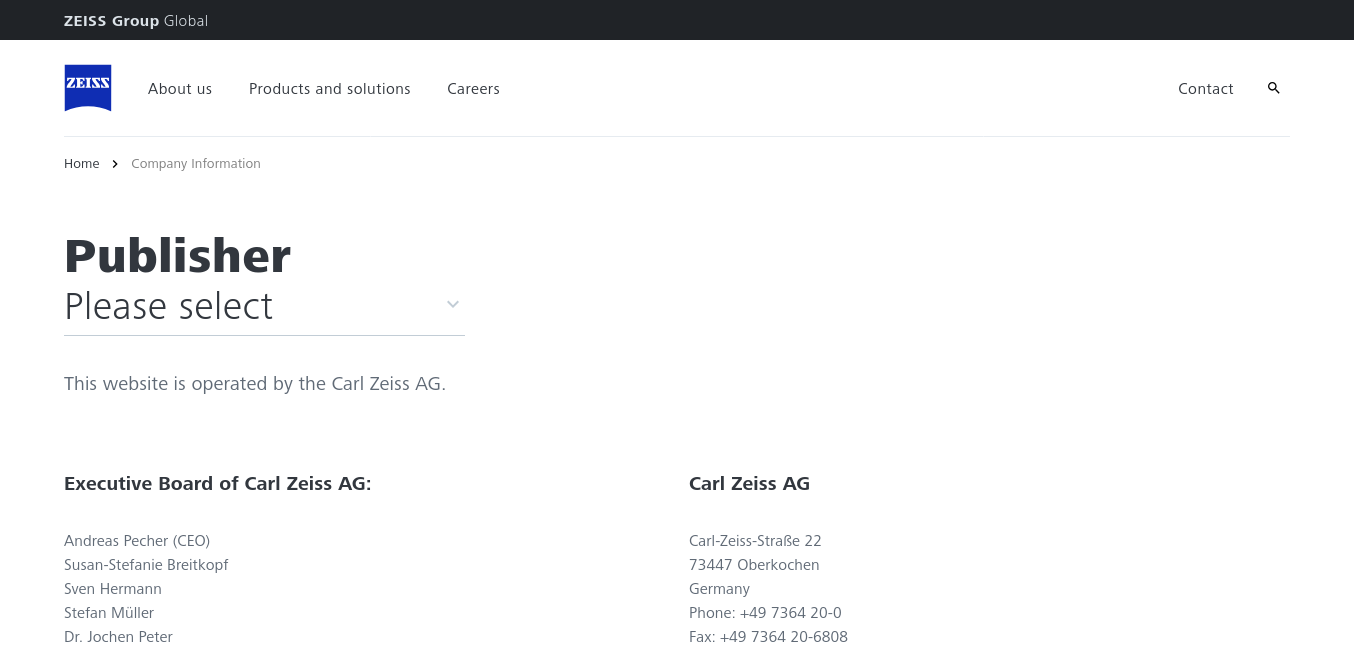Image resolution: width=1366 pixels, height=651 pixels.
Task: Select the Company Information breadcrumb
Action: [196, 164]
